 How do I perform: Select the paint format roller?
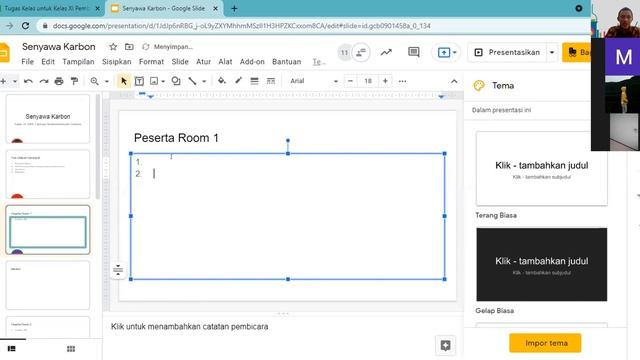click(x=74, y=81)
